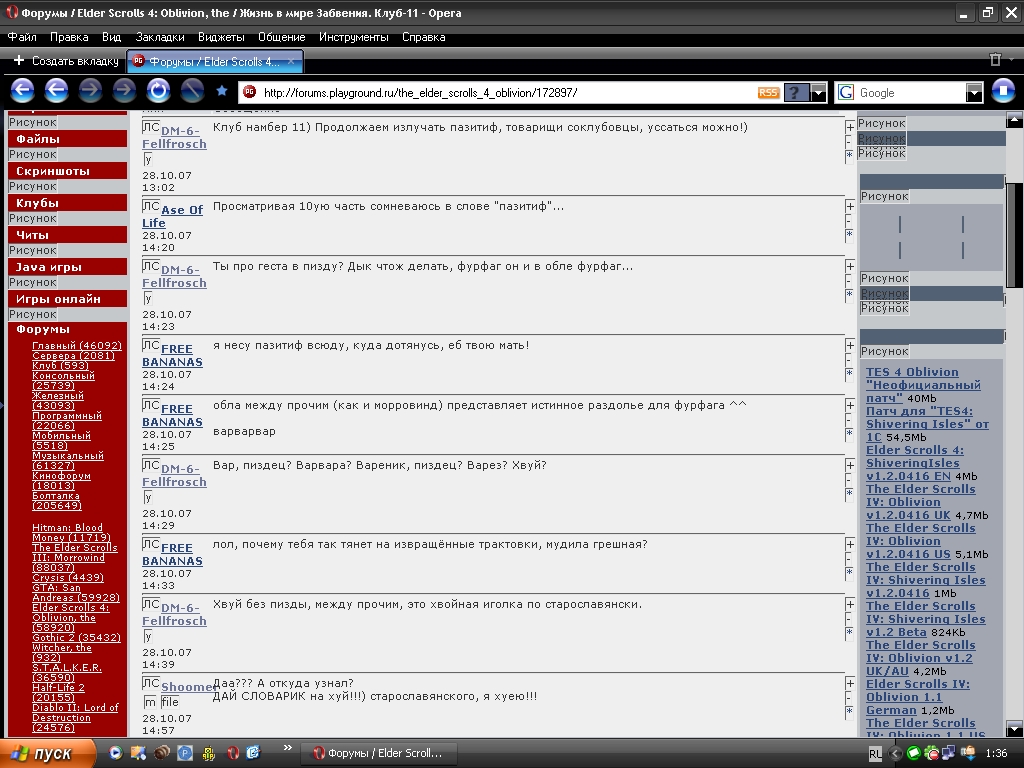Click plus vote on the 'Клуб намбер 11' post

850,127
